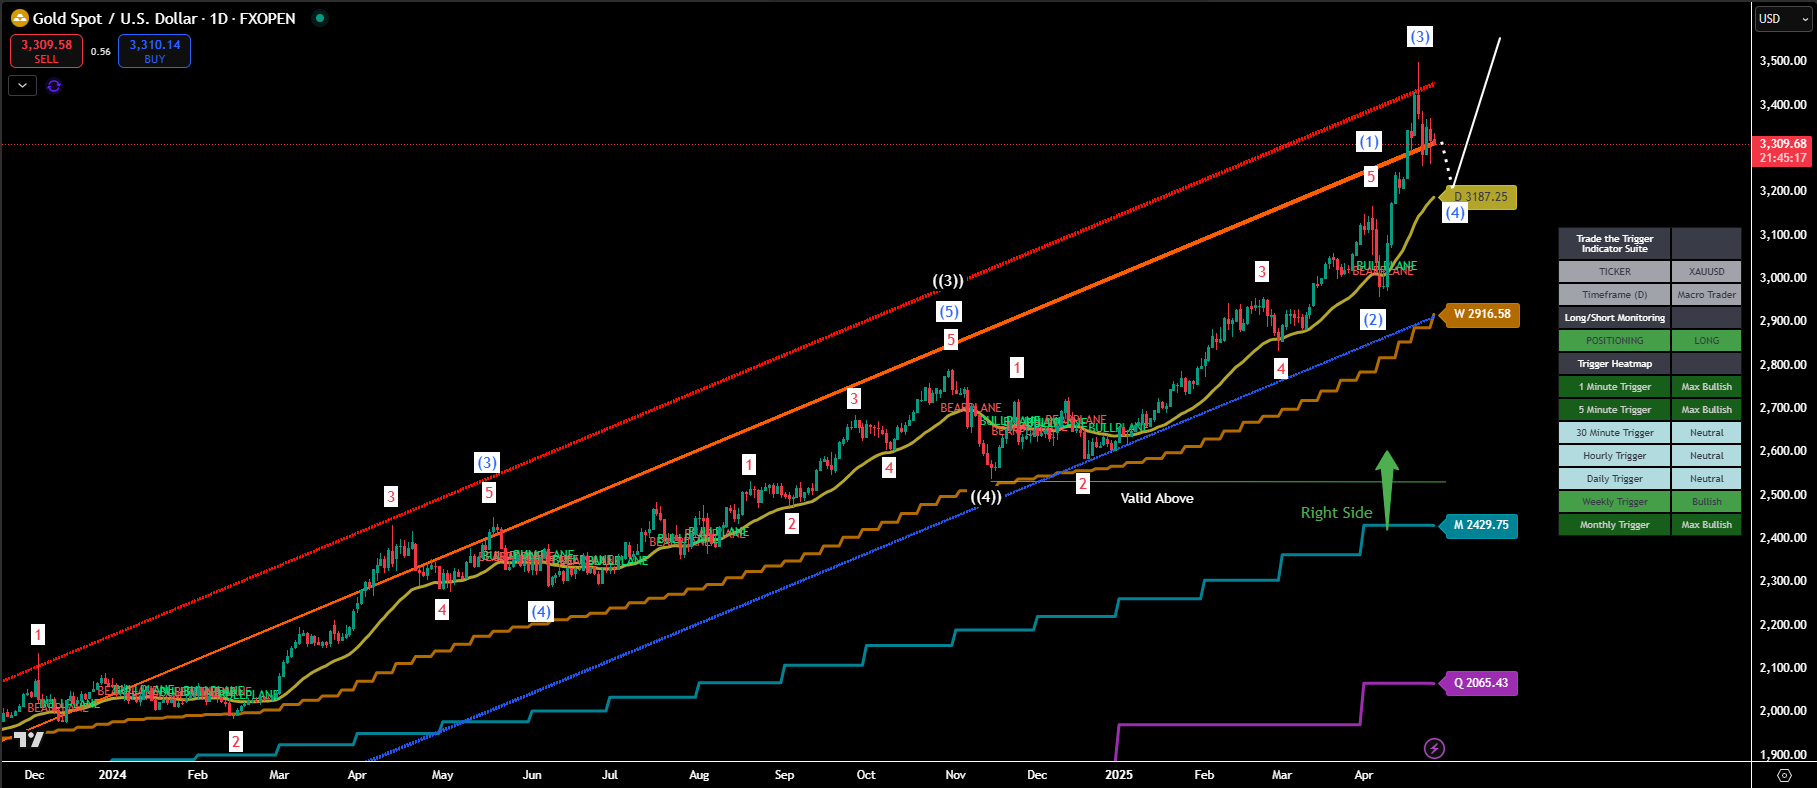Click the green Right Side arrow
This screenshot has height=788, width=1817.
point(1386,488)
